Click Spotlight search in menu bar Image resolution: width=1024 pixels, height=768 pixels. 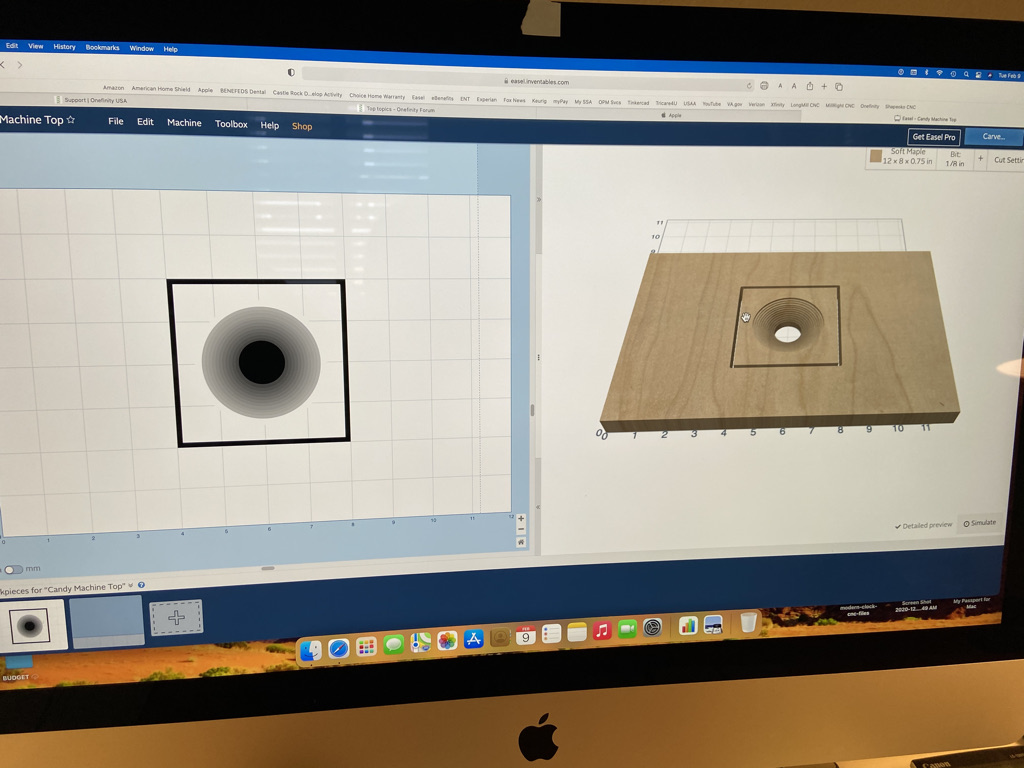coord(966,74)
